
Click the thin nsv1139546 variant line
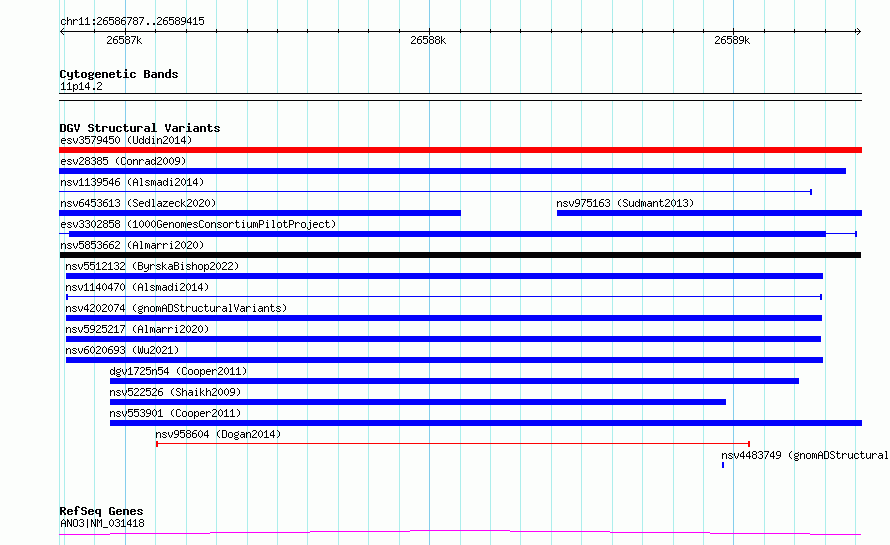coord(435,192)
